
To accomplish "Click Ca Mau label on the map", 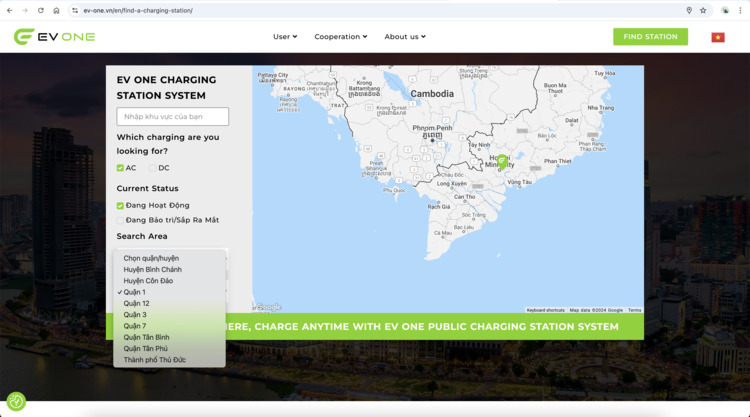I will 443,233.
